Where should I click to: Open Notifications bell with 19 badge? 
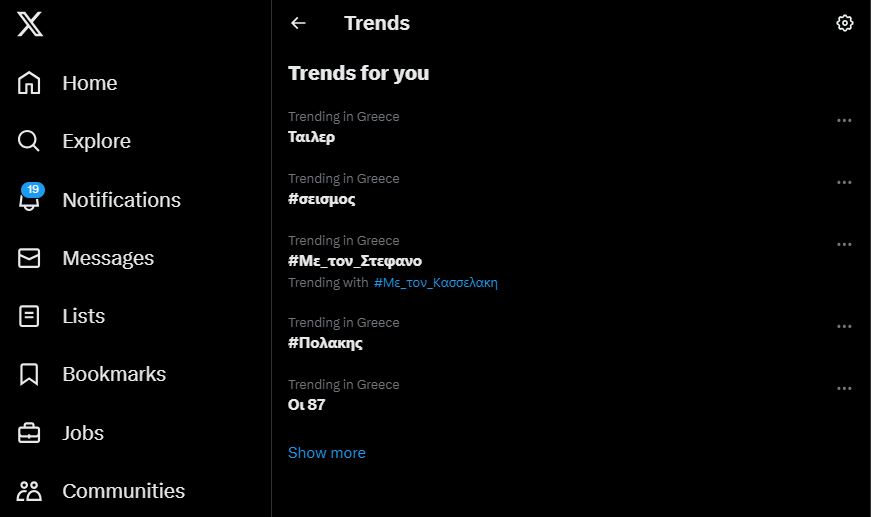(x=30, y=199)
